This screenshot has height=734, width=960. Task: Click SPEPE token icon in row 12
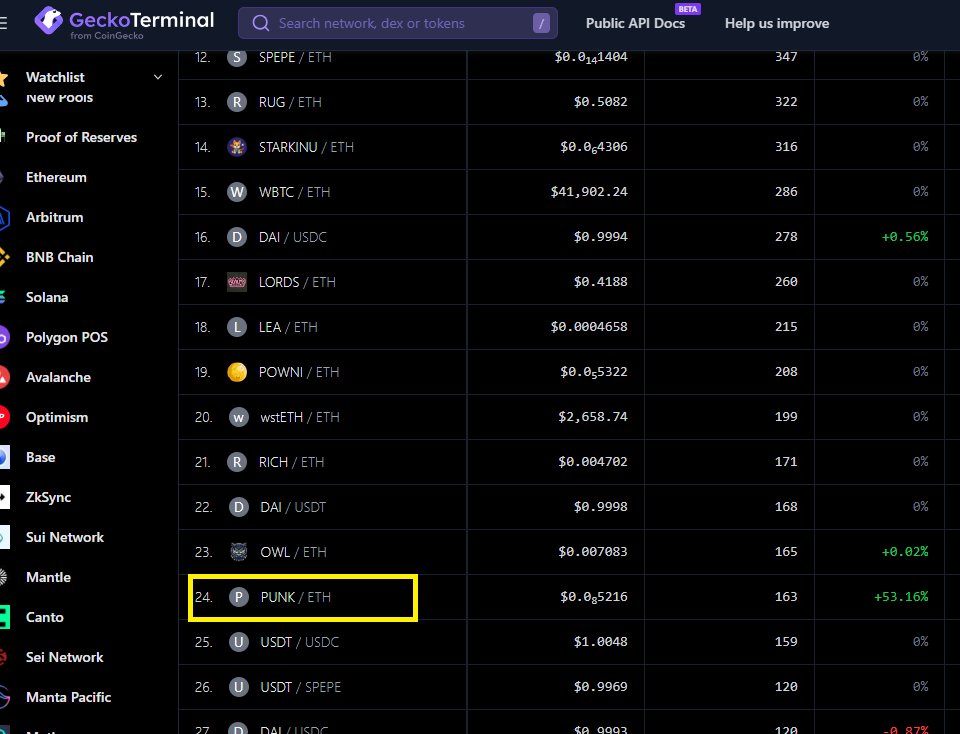[237, 57]
